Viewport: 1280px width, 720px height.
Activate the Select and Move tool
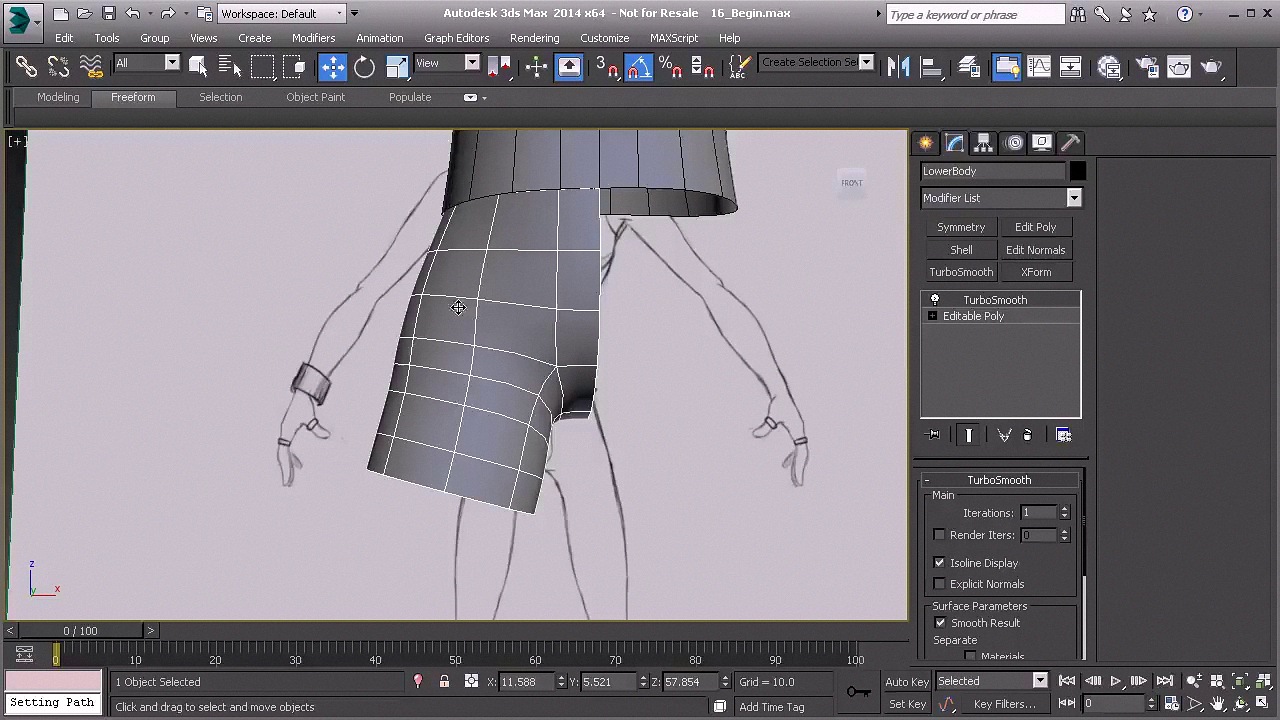pos(332,67)
